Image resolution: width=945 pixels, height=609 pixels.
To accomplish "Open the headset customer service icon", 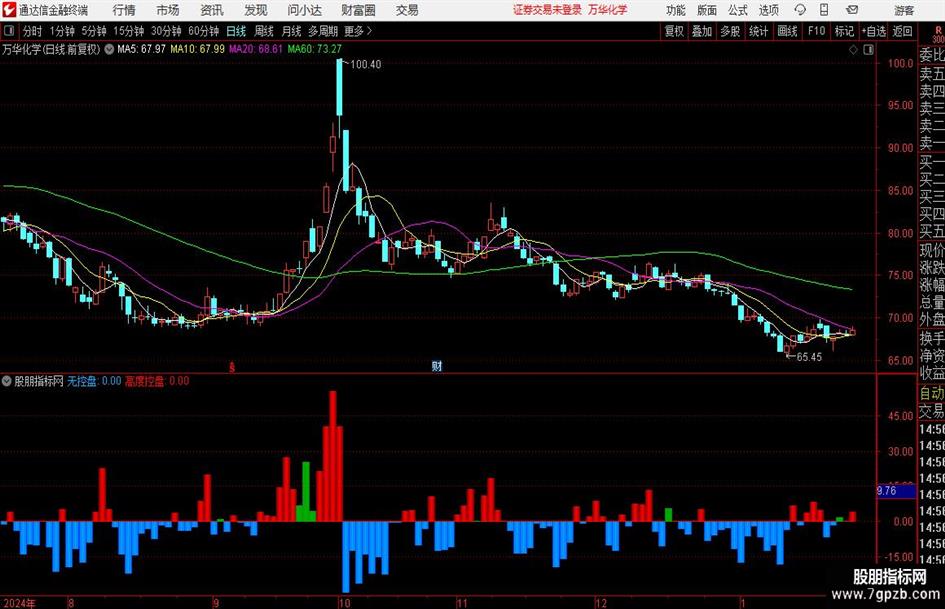I will [800, 10].
